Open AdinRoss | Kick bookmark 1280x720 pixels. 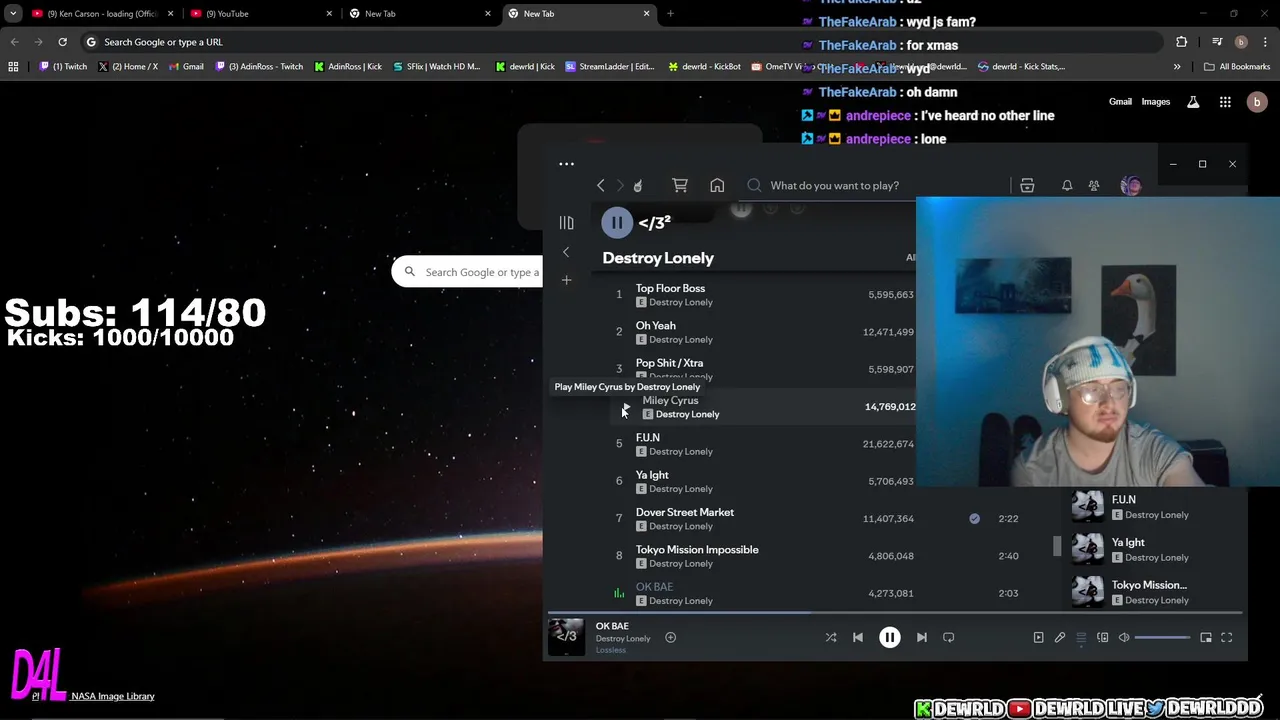[348, 66]
